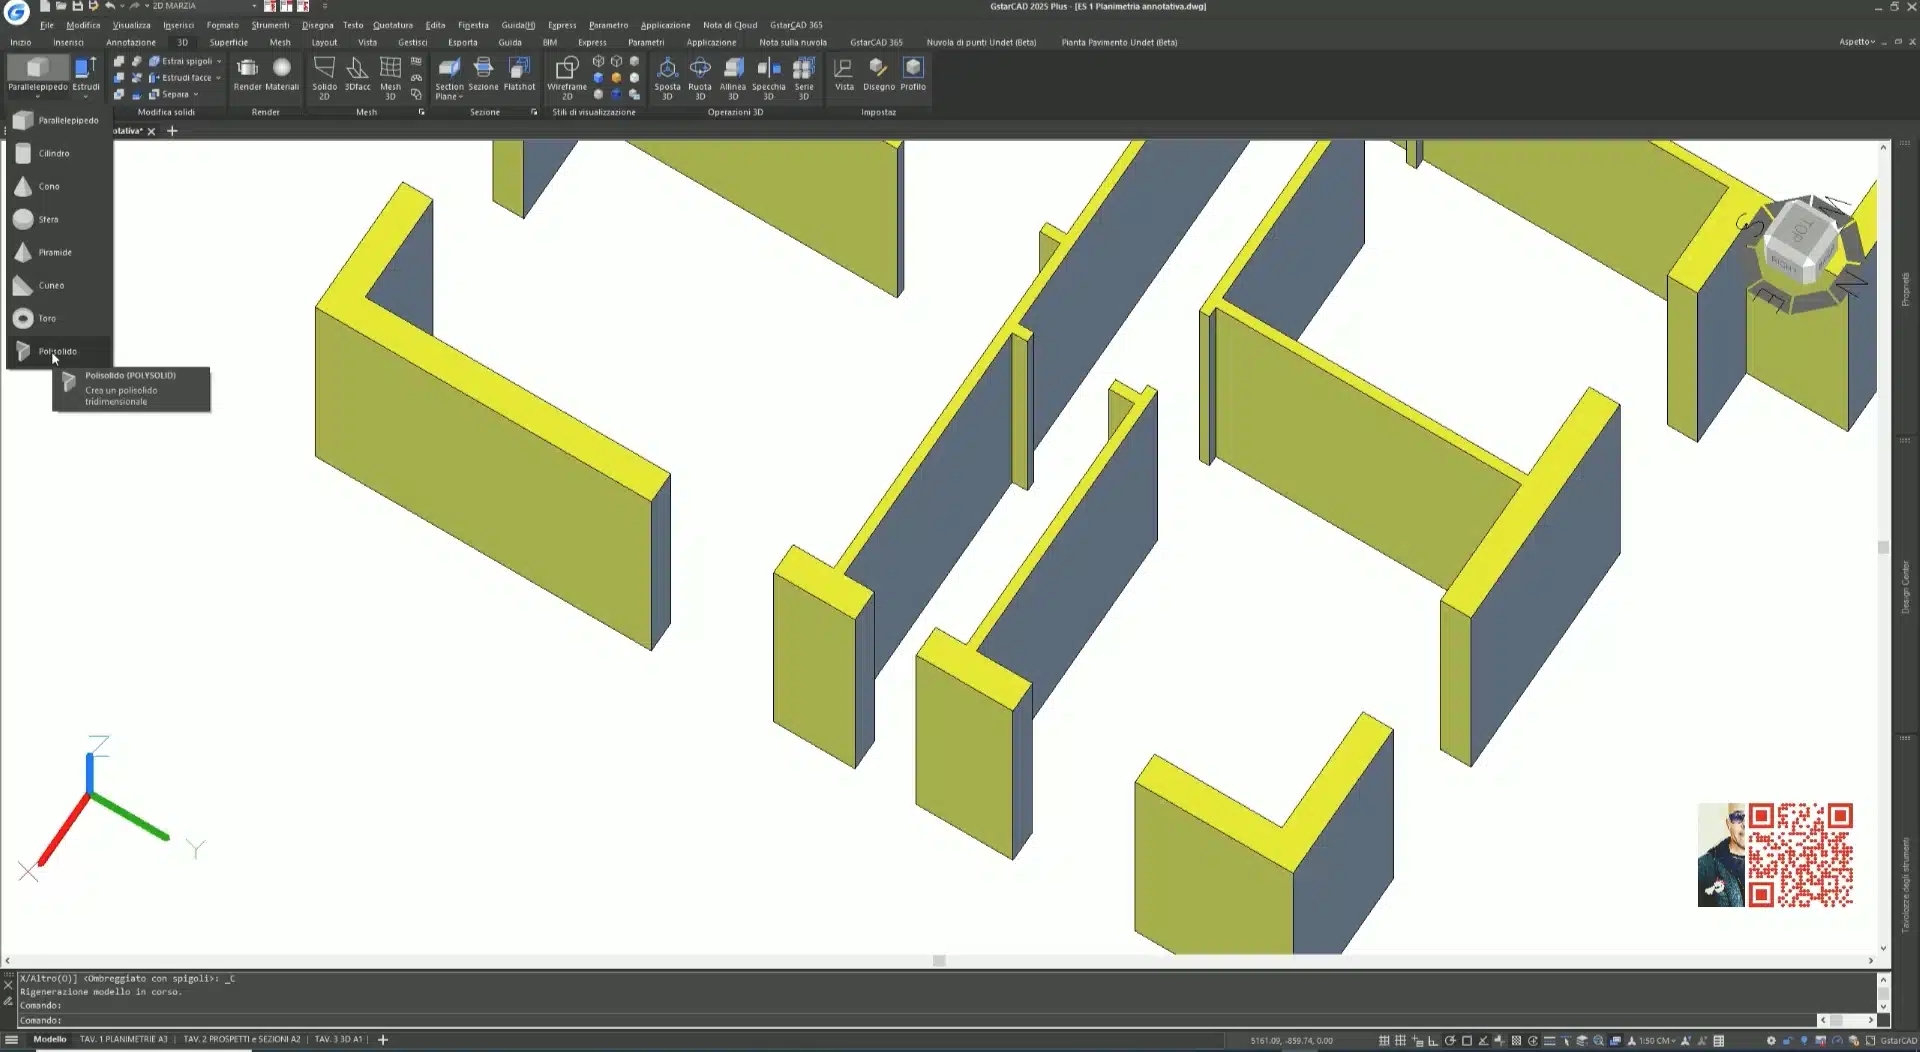Switch to the Annotazione ribbon tab
Image resolution: width=1920 pixels, height=1052 pixels.
point(131,42)
